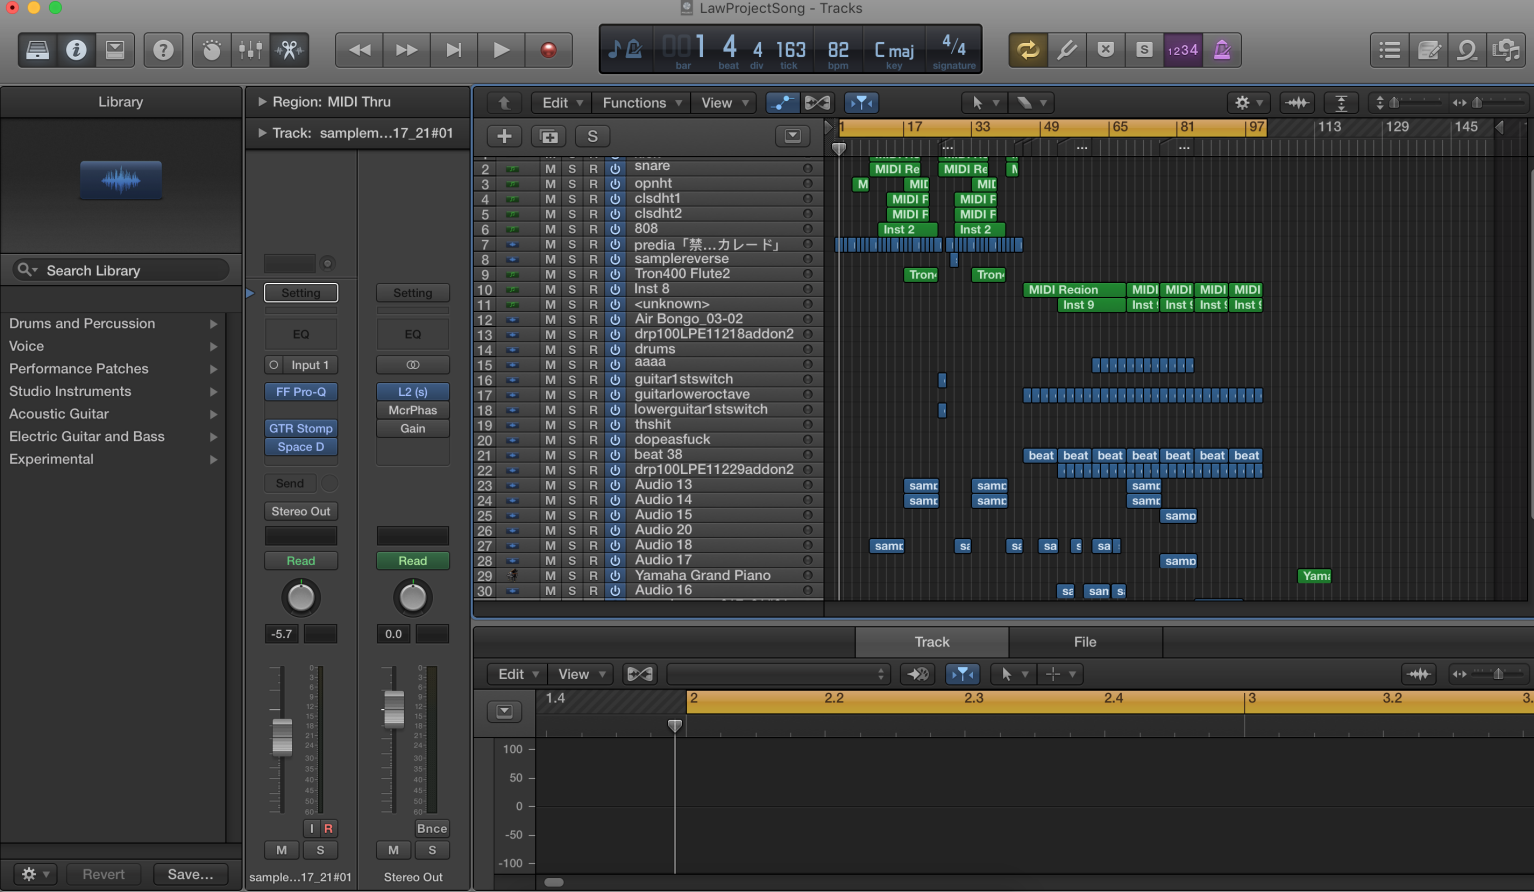Switch to the Track tab
Screen dimensions: 1534x892
pyautogui.click(x=932, y=642)
